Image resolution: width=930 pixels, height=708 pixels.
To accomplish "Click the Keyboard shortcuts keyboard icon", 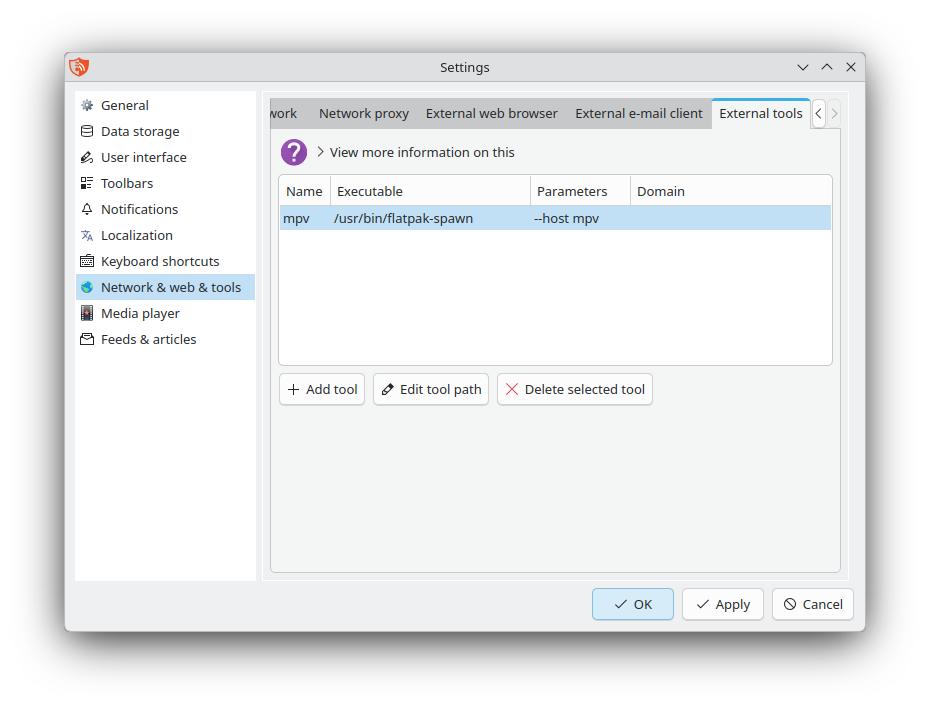I will (x=87, y=261).
